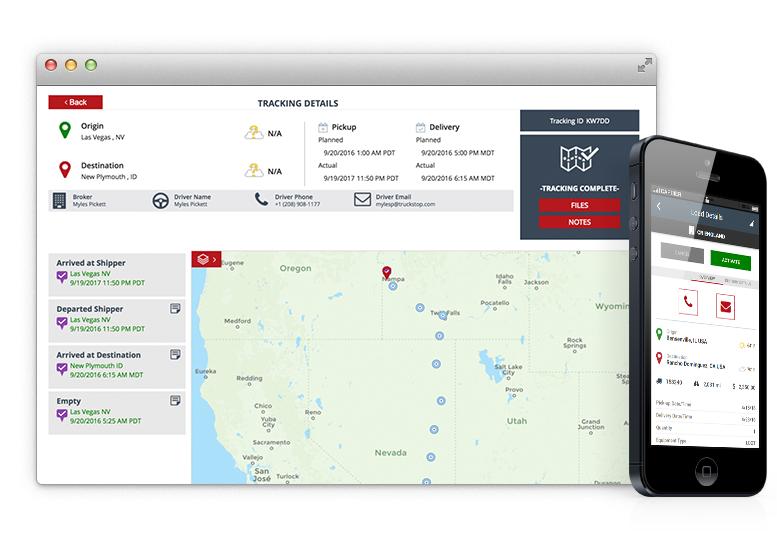Click the driver phone number +1 (208) 908-1177
This screenshot has width=777, height=533.
[297, 204]
